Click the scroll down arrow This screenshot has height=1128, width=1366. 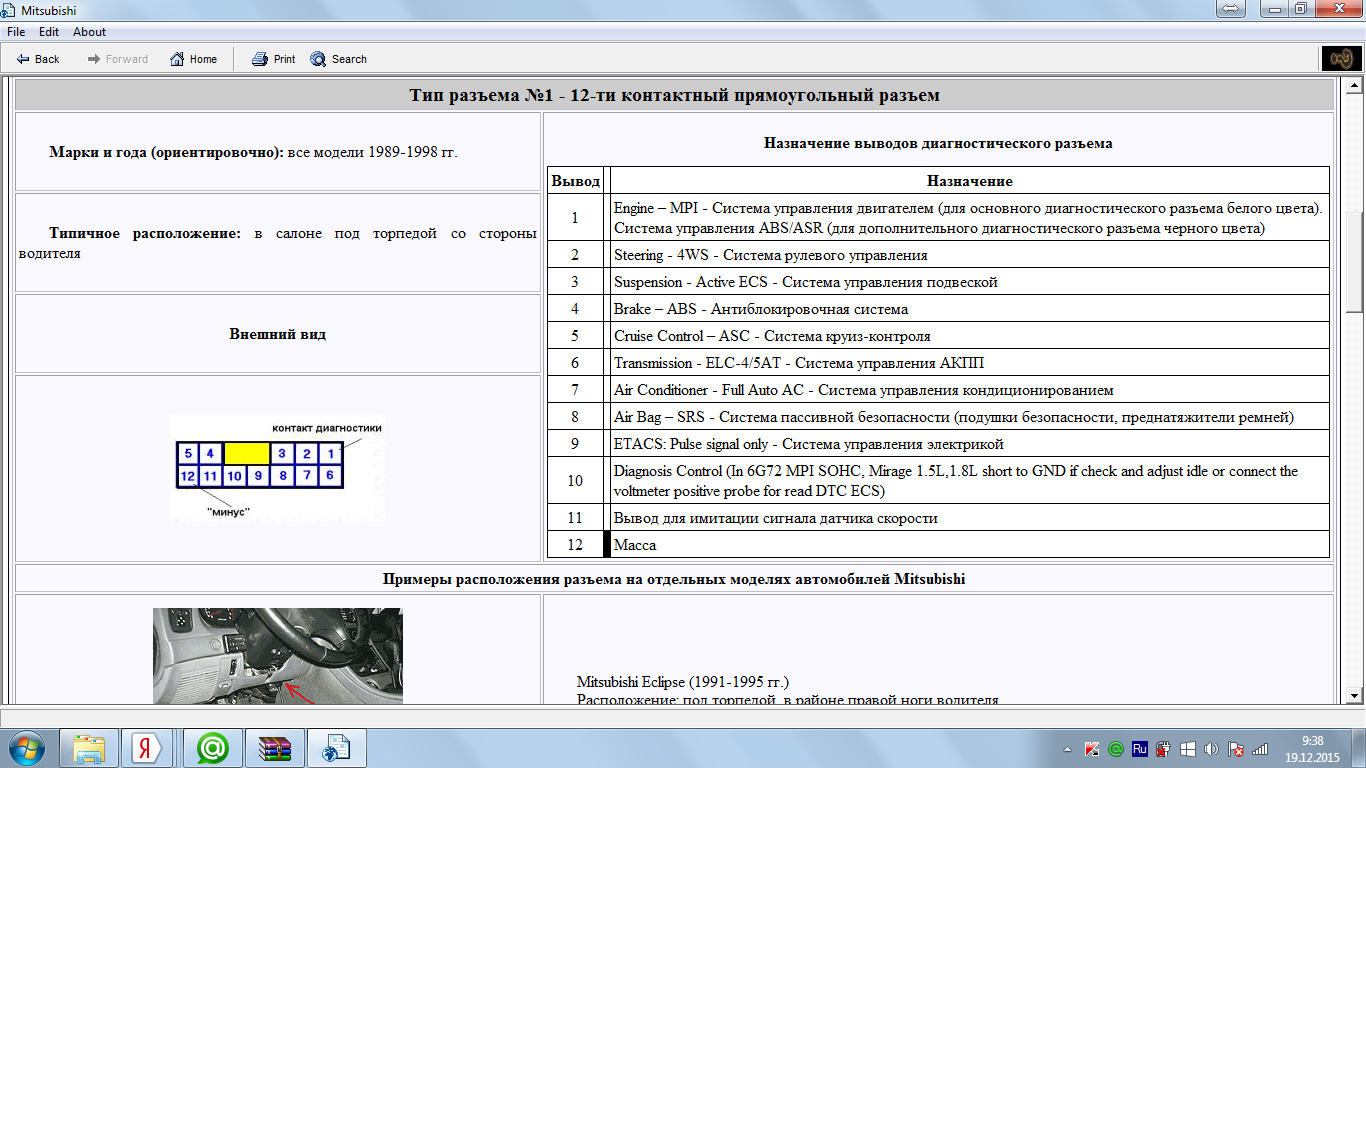pyautogui.click(x=1354, y=695)
